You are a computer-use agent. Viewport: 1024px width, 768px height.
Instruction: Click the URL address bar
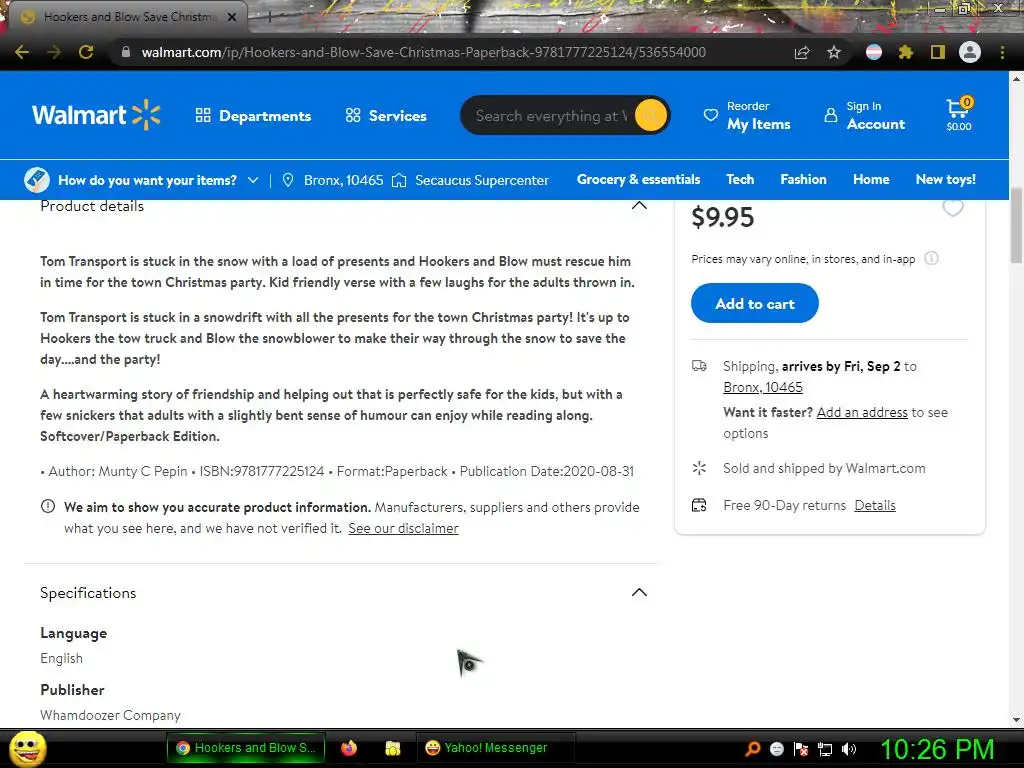423,52
